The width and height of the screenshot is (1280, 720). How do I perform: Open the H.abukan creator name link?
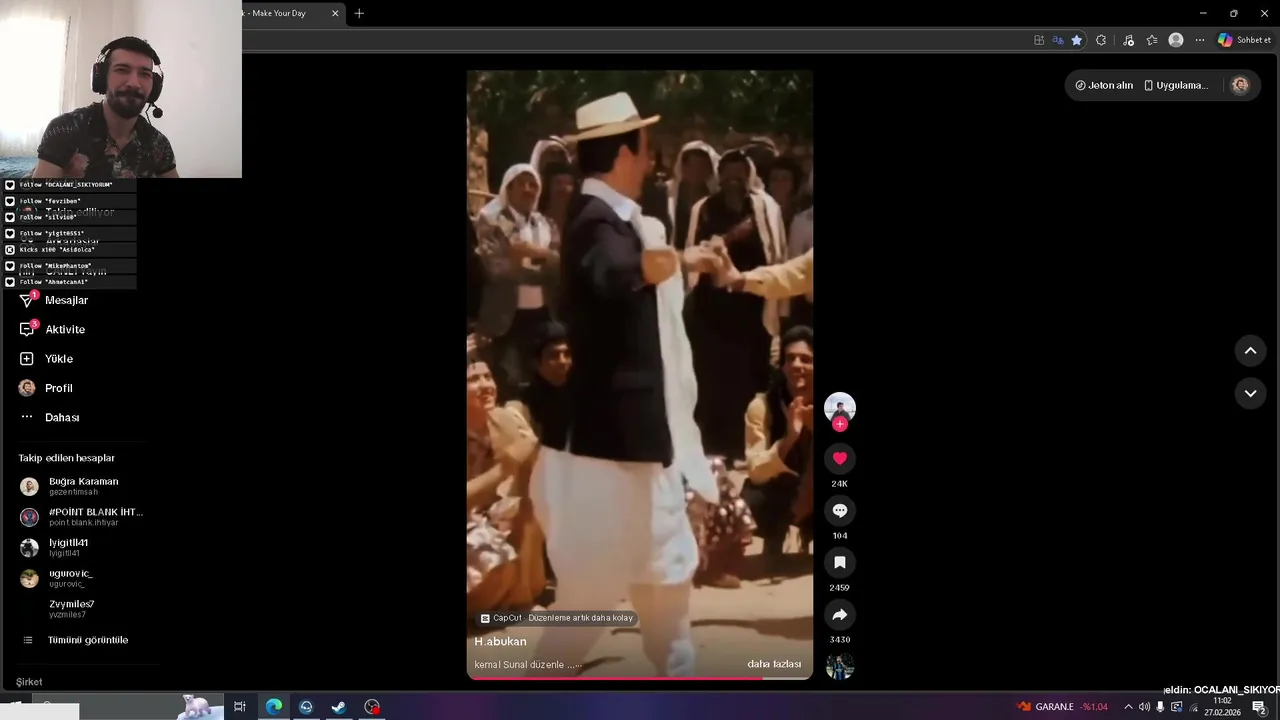click(500, 641)
